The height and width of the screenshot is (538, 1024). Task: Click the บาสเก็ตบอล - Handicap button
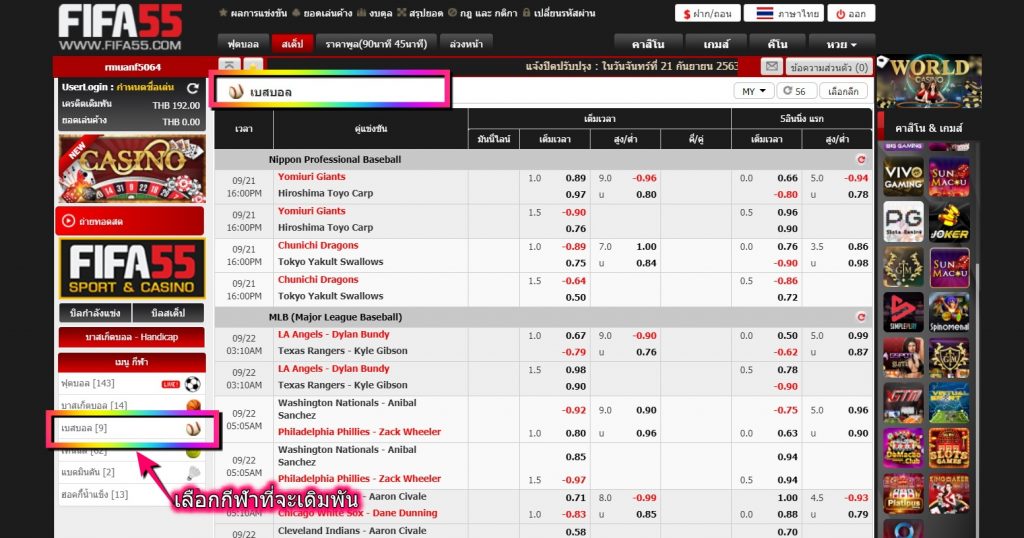click(x=131, y=338)
